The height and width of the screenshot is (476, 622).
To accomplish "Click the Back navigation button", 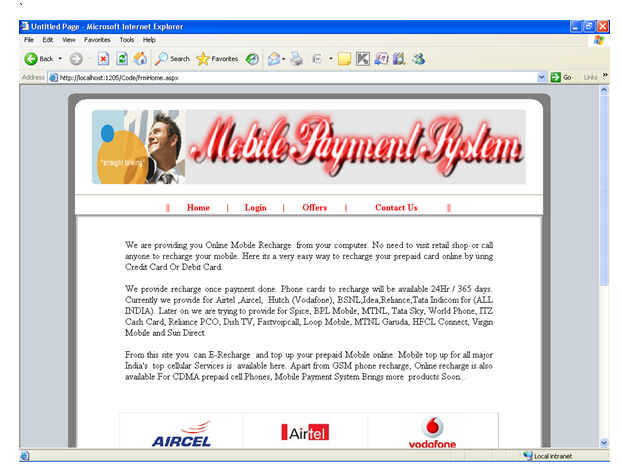I will tap(38, 59).
